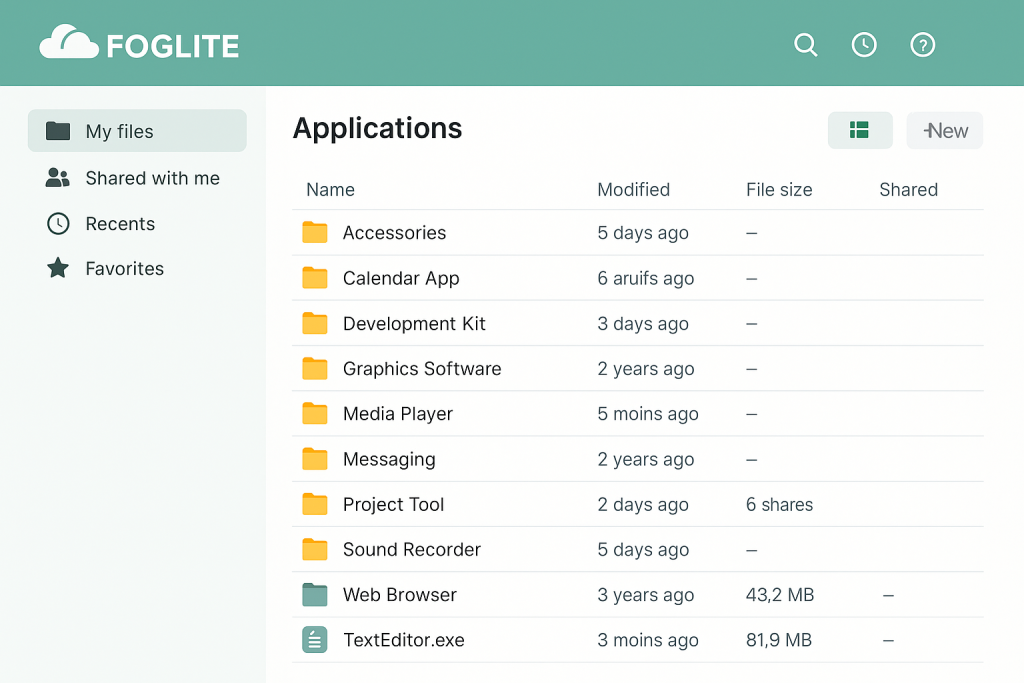Open the Development Kit folder
This screenshot has height=683, width=1024.
pyautogui.click(x=414, y=324)
